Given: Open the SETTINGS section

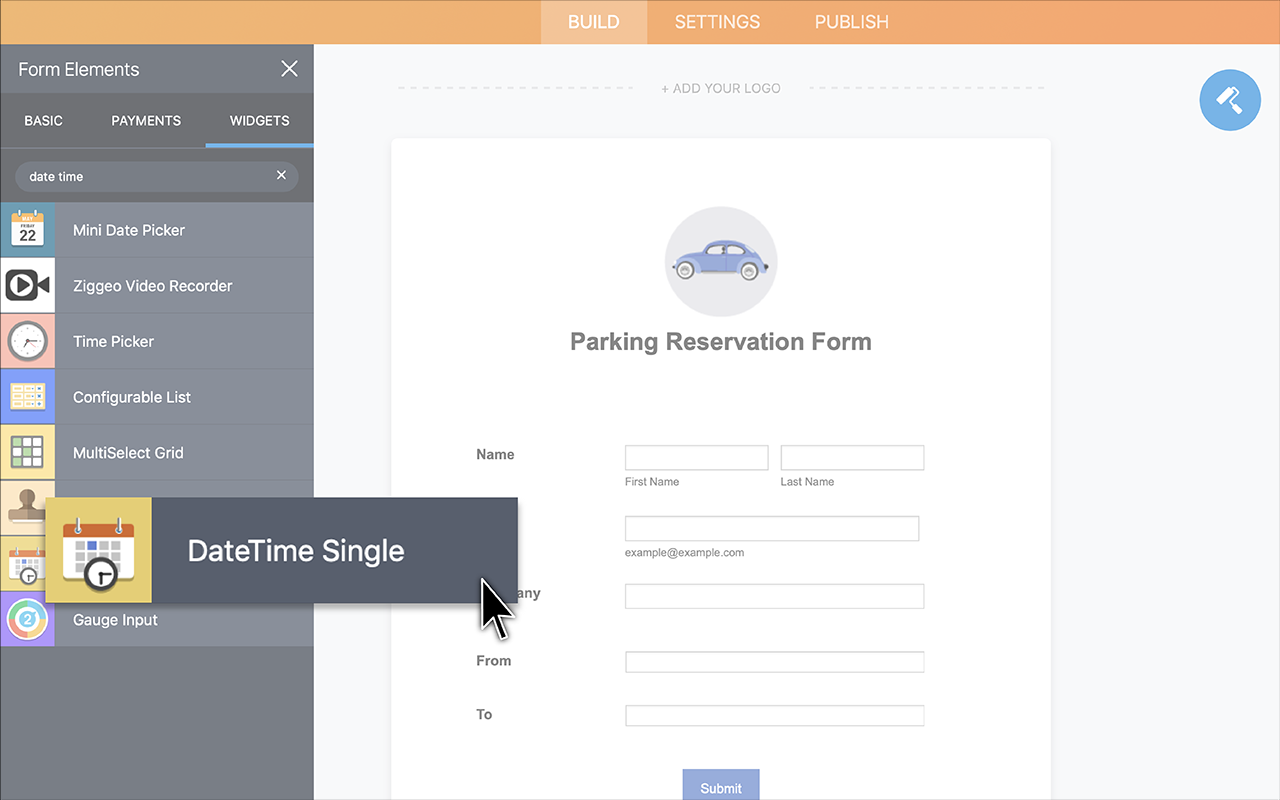Looking at the screenshot, I should [x=717, y=21].
